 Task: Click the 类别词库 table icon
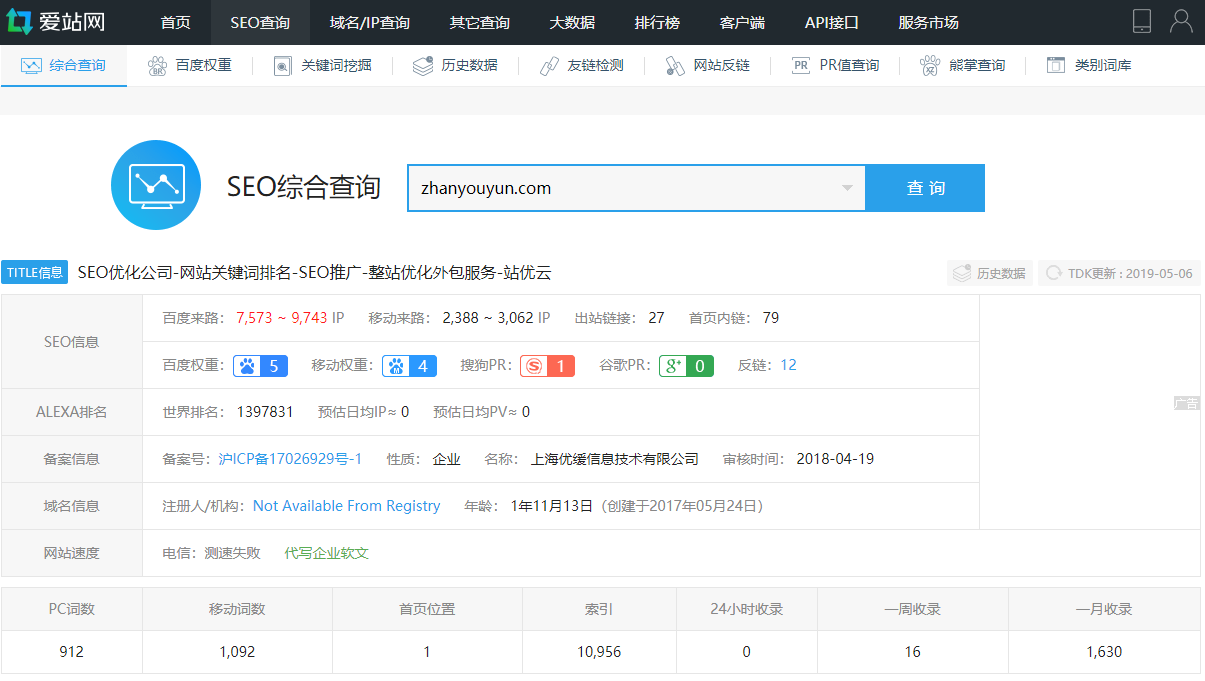pyautogui.click(x=1056, y=65)
